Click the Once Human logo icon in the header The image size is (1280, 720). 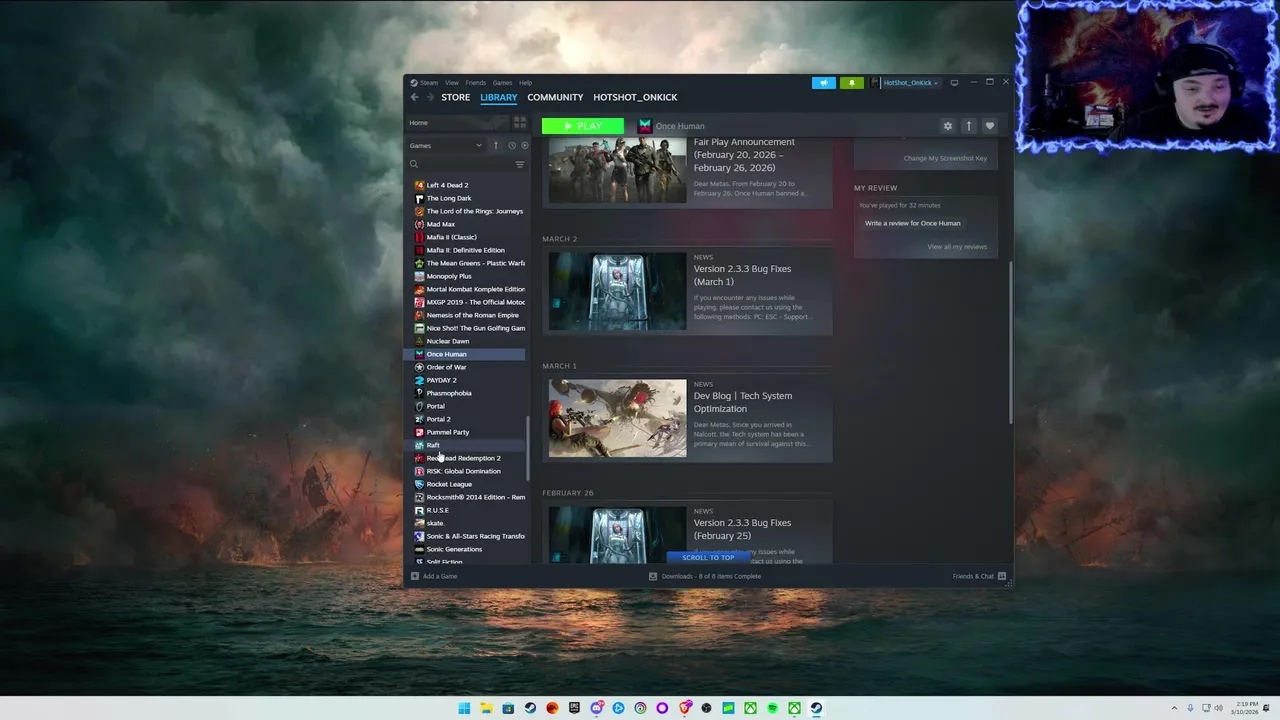[645, 126]
